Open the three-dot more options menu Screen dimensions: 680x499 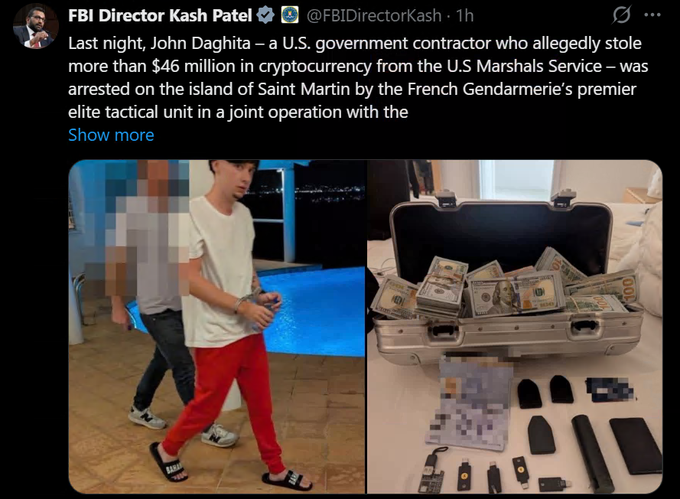[x=653, y=15]
